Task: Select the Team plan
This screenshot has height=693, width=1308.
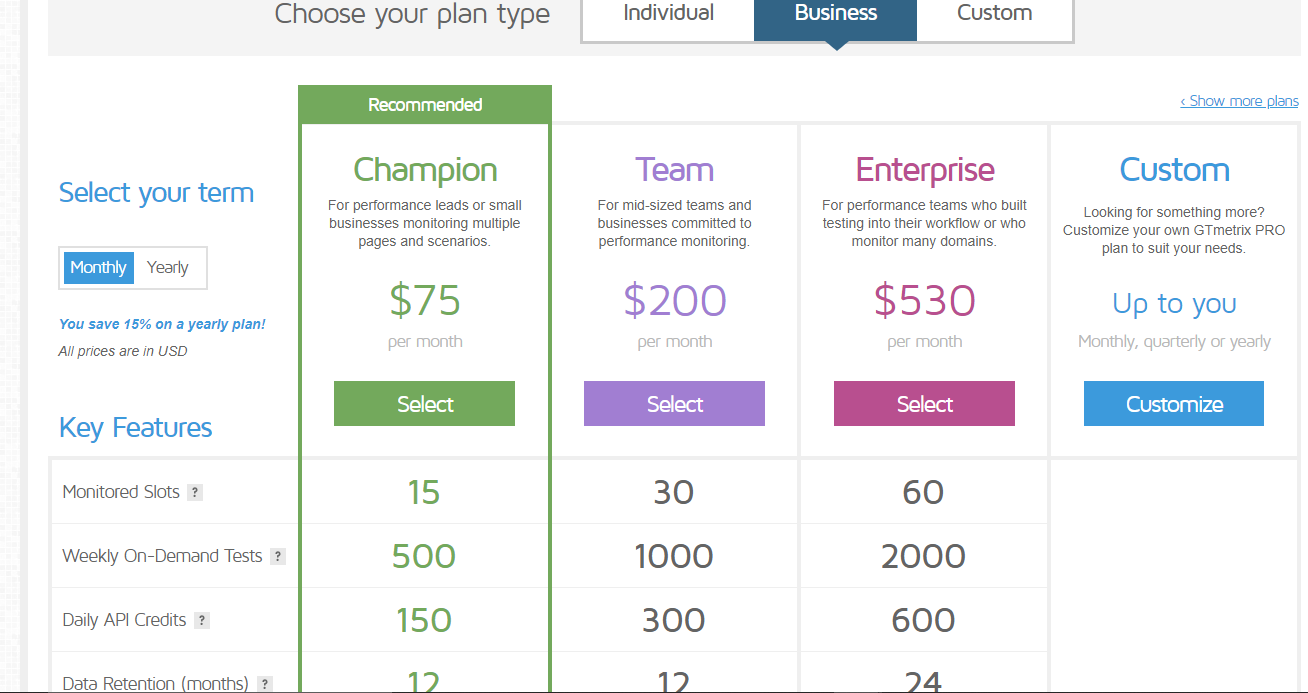Action: (x=674, y=404)
